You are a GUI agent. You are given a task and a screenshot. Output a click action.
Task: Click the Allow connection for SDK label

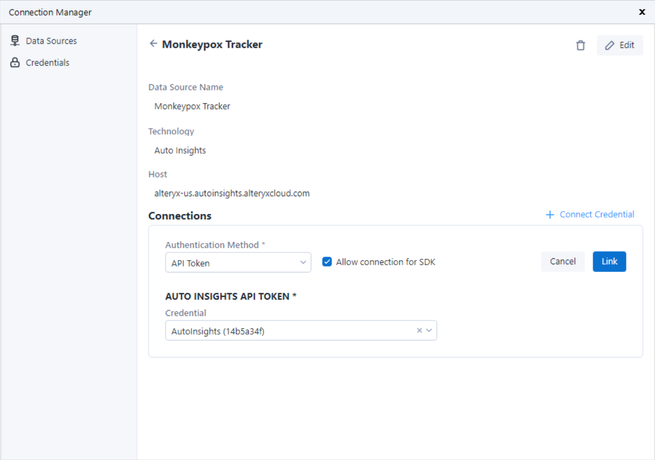pos(386,262)
